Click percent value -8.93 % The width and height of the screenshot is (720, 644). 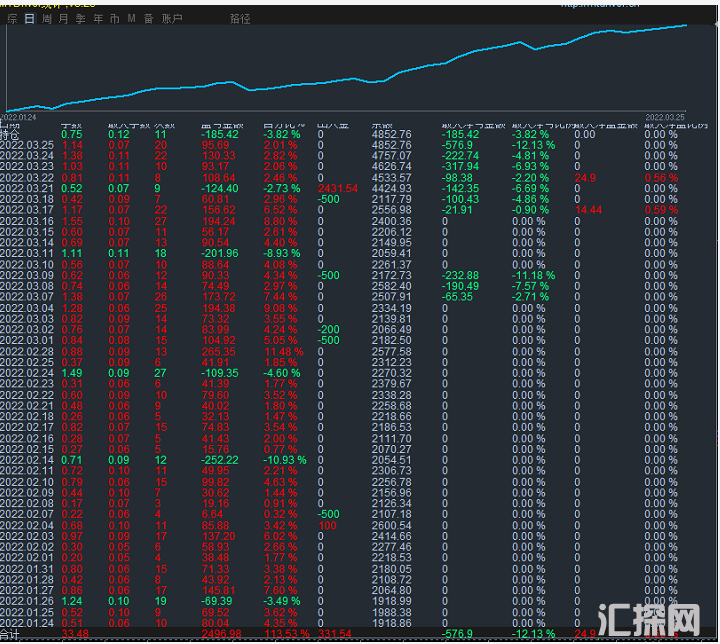[281, 254]
